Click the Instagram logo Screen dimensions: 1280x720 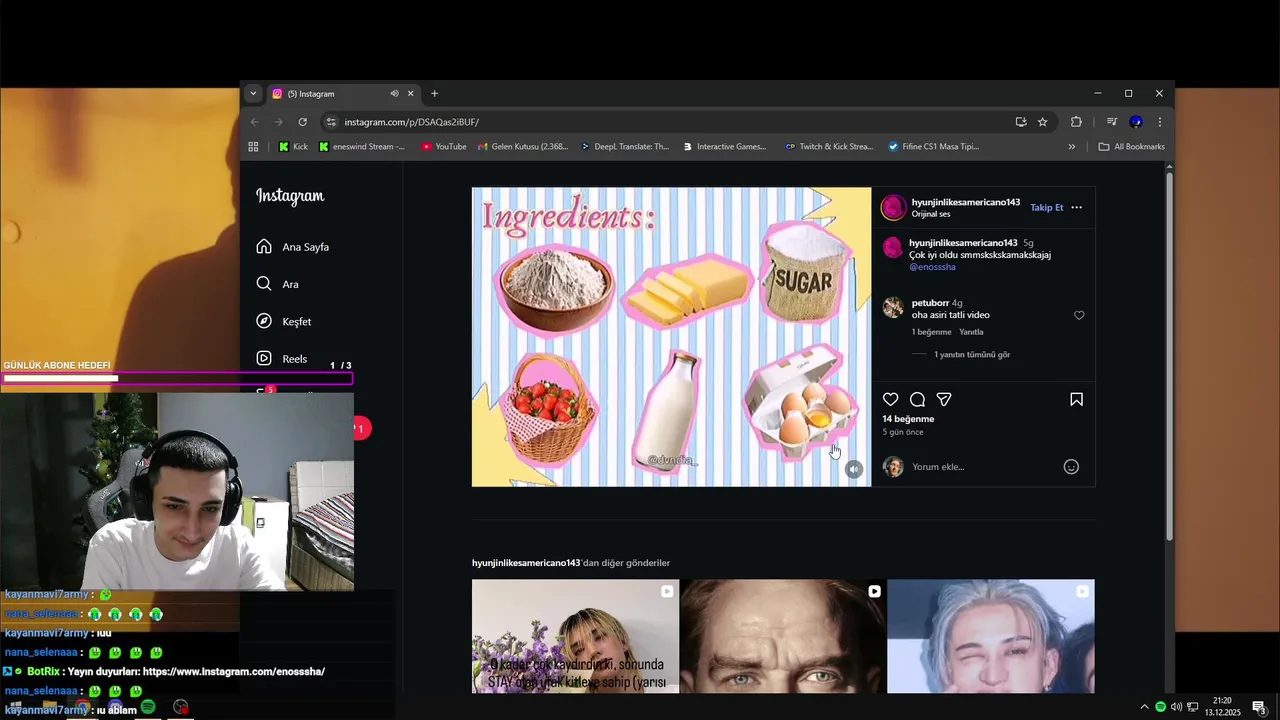click(x=290, y=196)
